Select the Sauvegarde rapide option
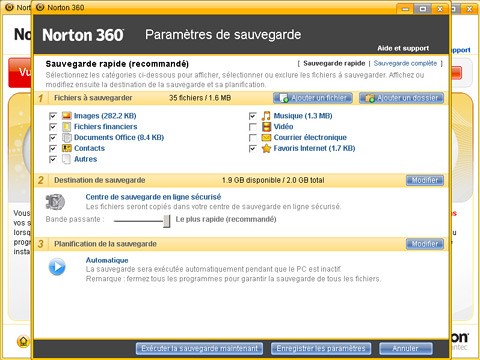The width and height of the screenshot is (480, 360). click(334, 63)
